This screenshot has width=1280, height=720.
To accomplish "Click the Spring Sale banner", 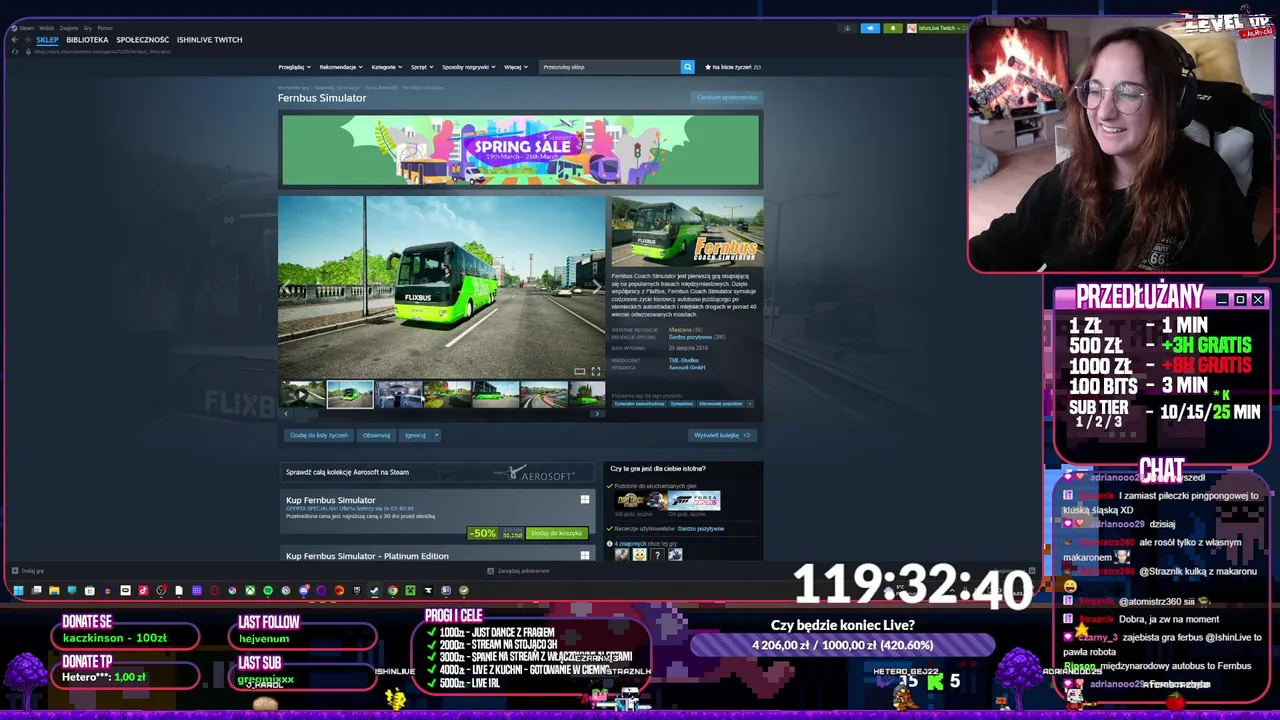I will point(520,151).
